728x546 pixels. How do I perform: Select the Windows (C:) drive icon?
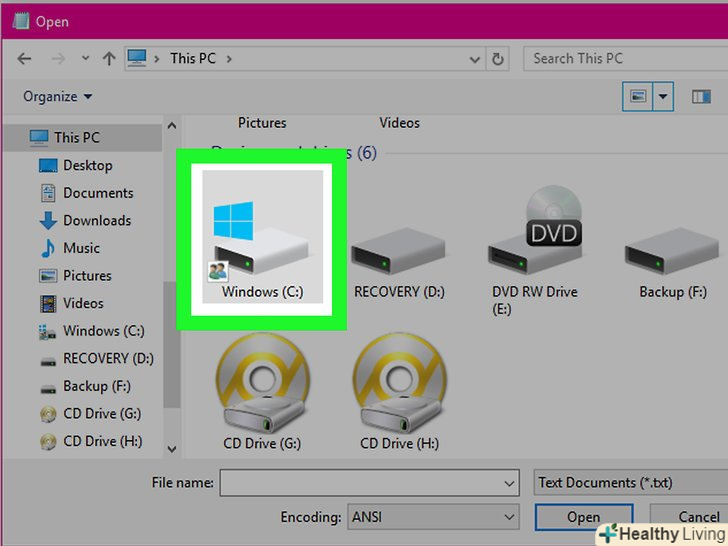point(262,237)
